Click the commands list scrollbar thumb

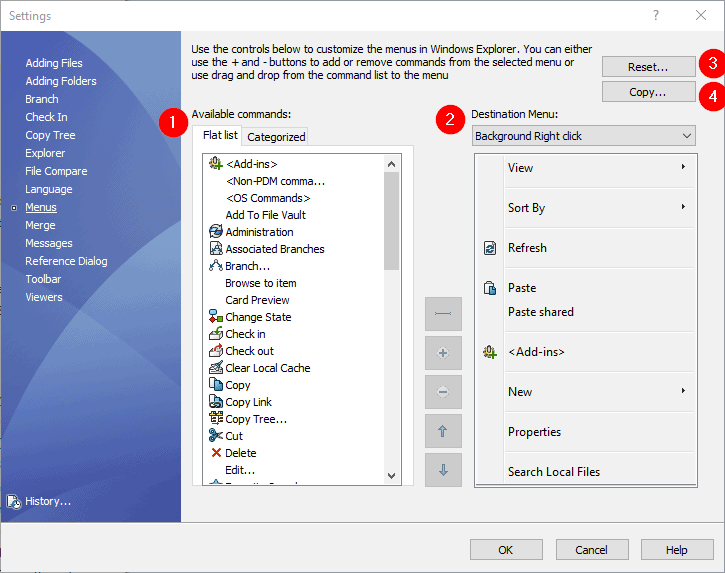click(391, 221)
